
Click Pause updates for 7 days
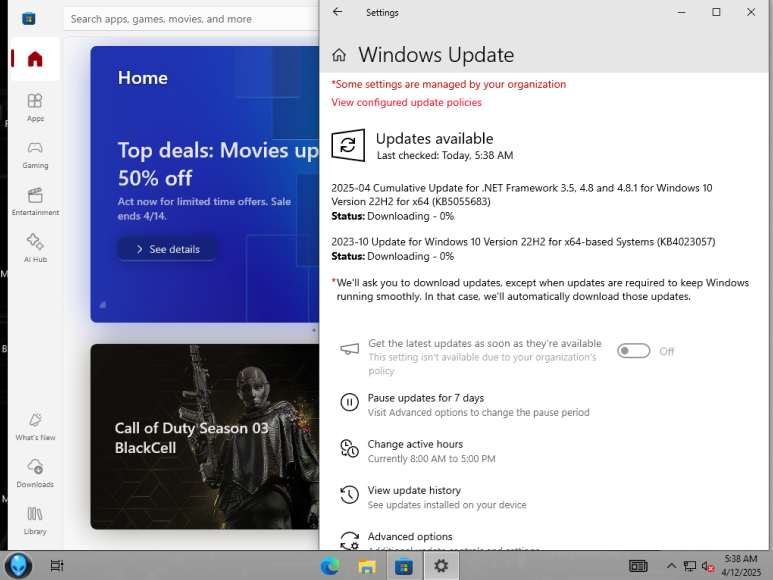coord(426,398)
